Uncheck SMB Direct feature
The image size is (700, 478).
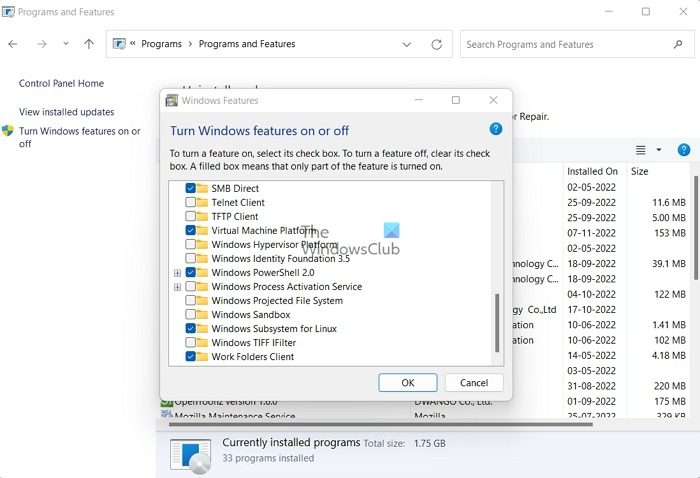coord(191,188)
